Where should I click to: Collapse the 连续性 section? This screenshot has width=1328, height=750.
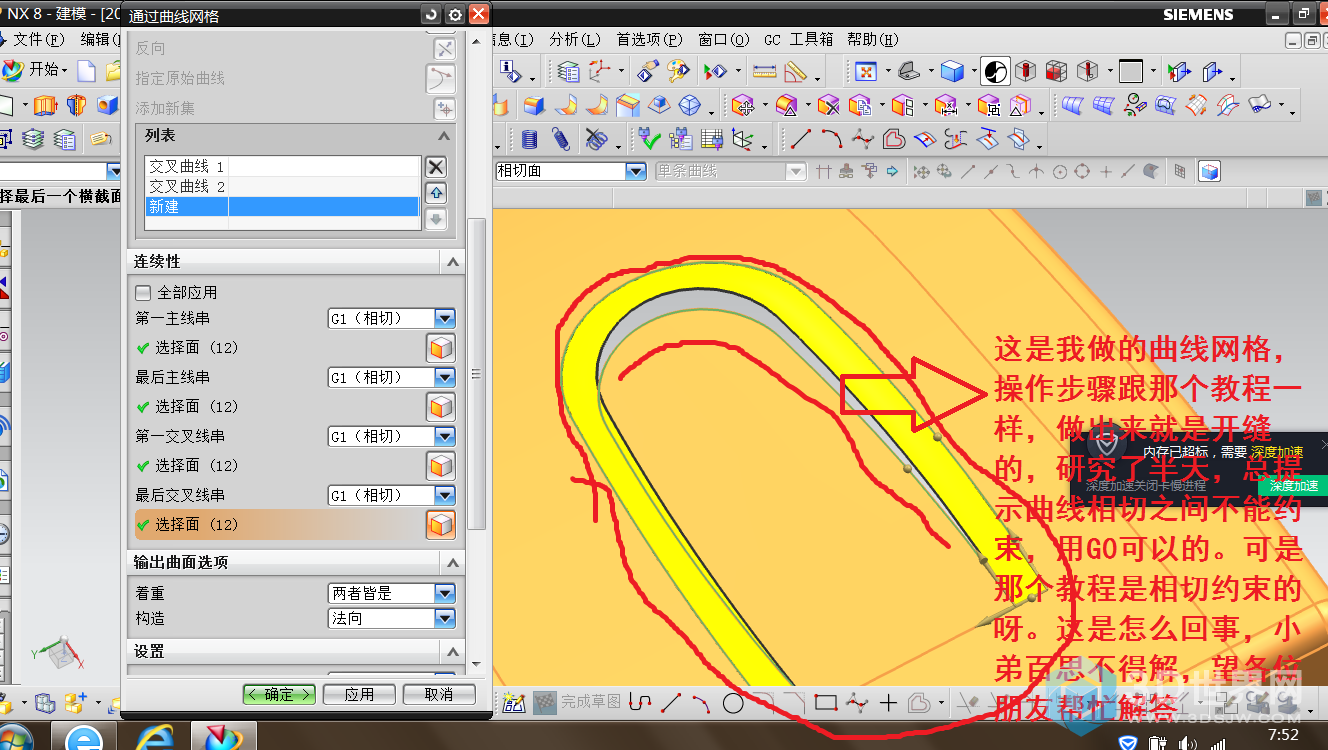pos(453,261)
